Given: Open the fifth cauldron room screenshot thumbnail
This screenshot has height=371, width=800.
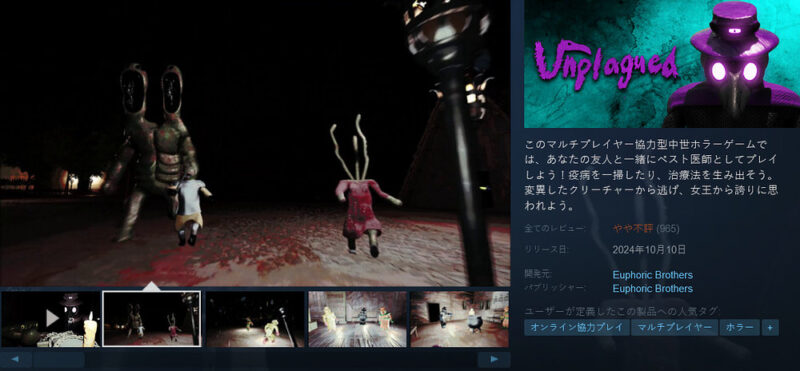Looking at the screenshot, I should pos(460,319).
